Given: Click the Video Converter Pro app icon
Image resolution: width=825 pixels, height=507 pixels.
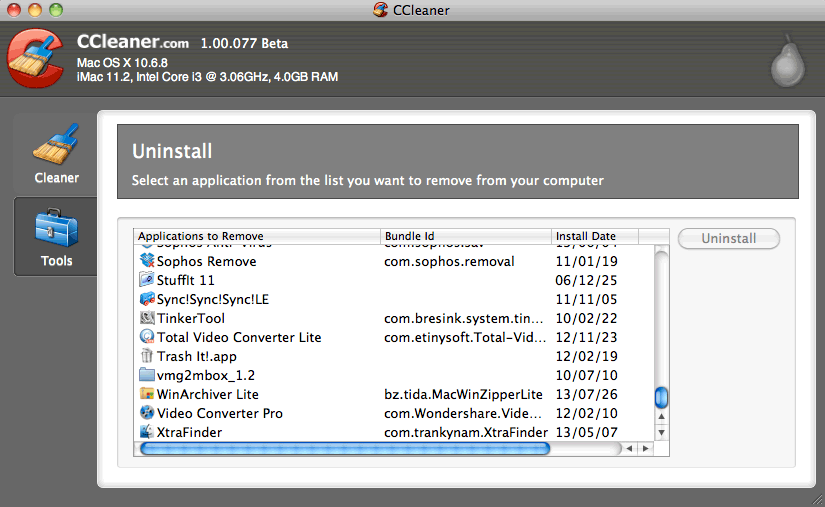Looking at the screenshot, I should click(x=147, y=413).
